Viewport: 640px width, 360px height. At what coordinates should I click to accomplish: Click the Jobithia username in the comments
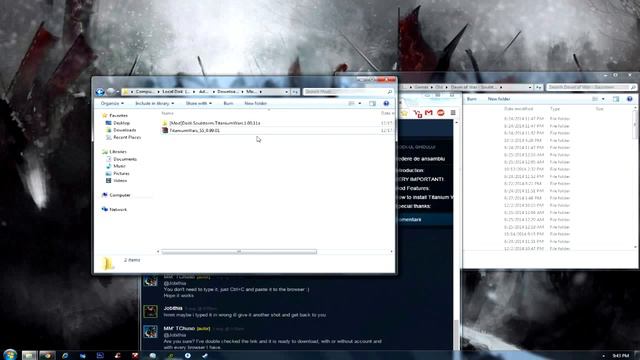(x=173, y=308)
